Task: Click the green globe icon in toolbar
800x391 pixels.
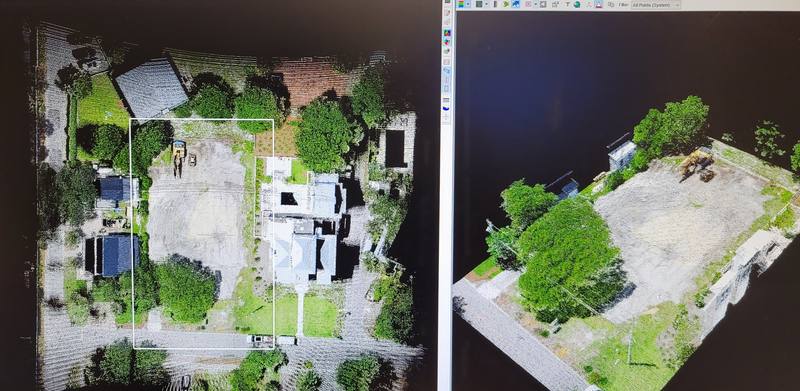Action: [577, 4]
